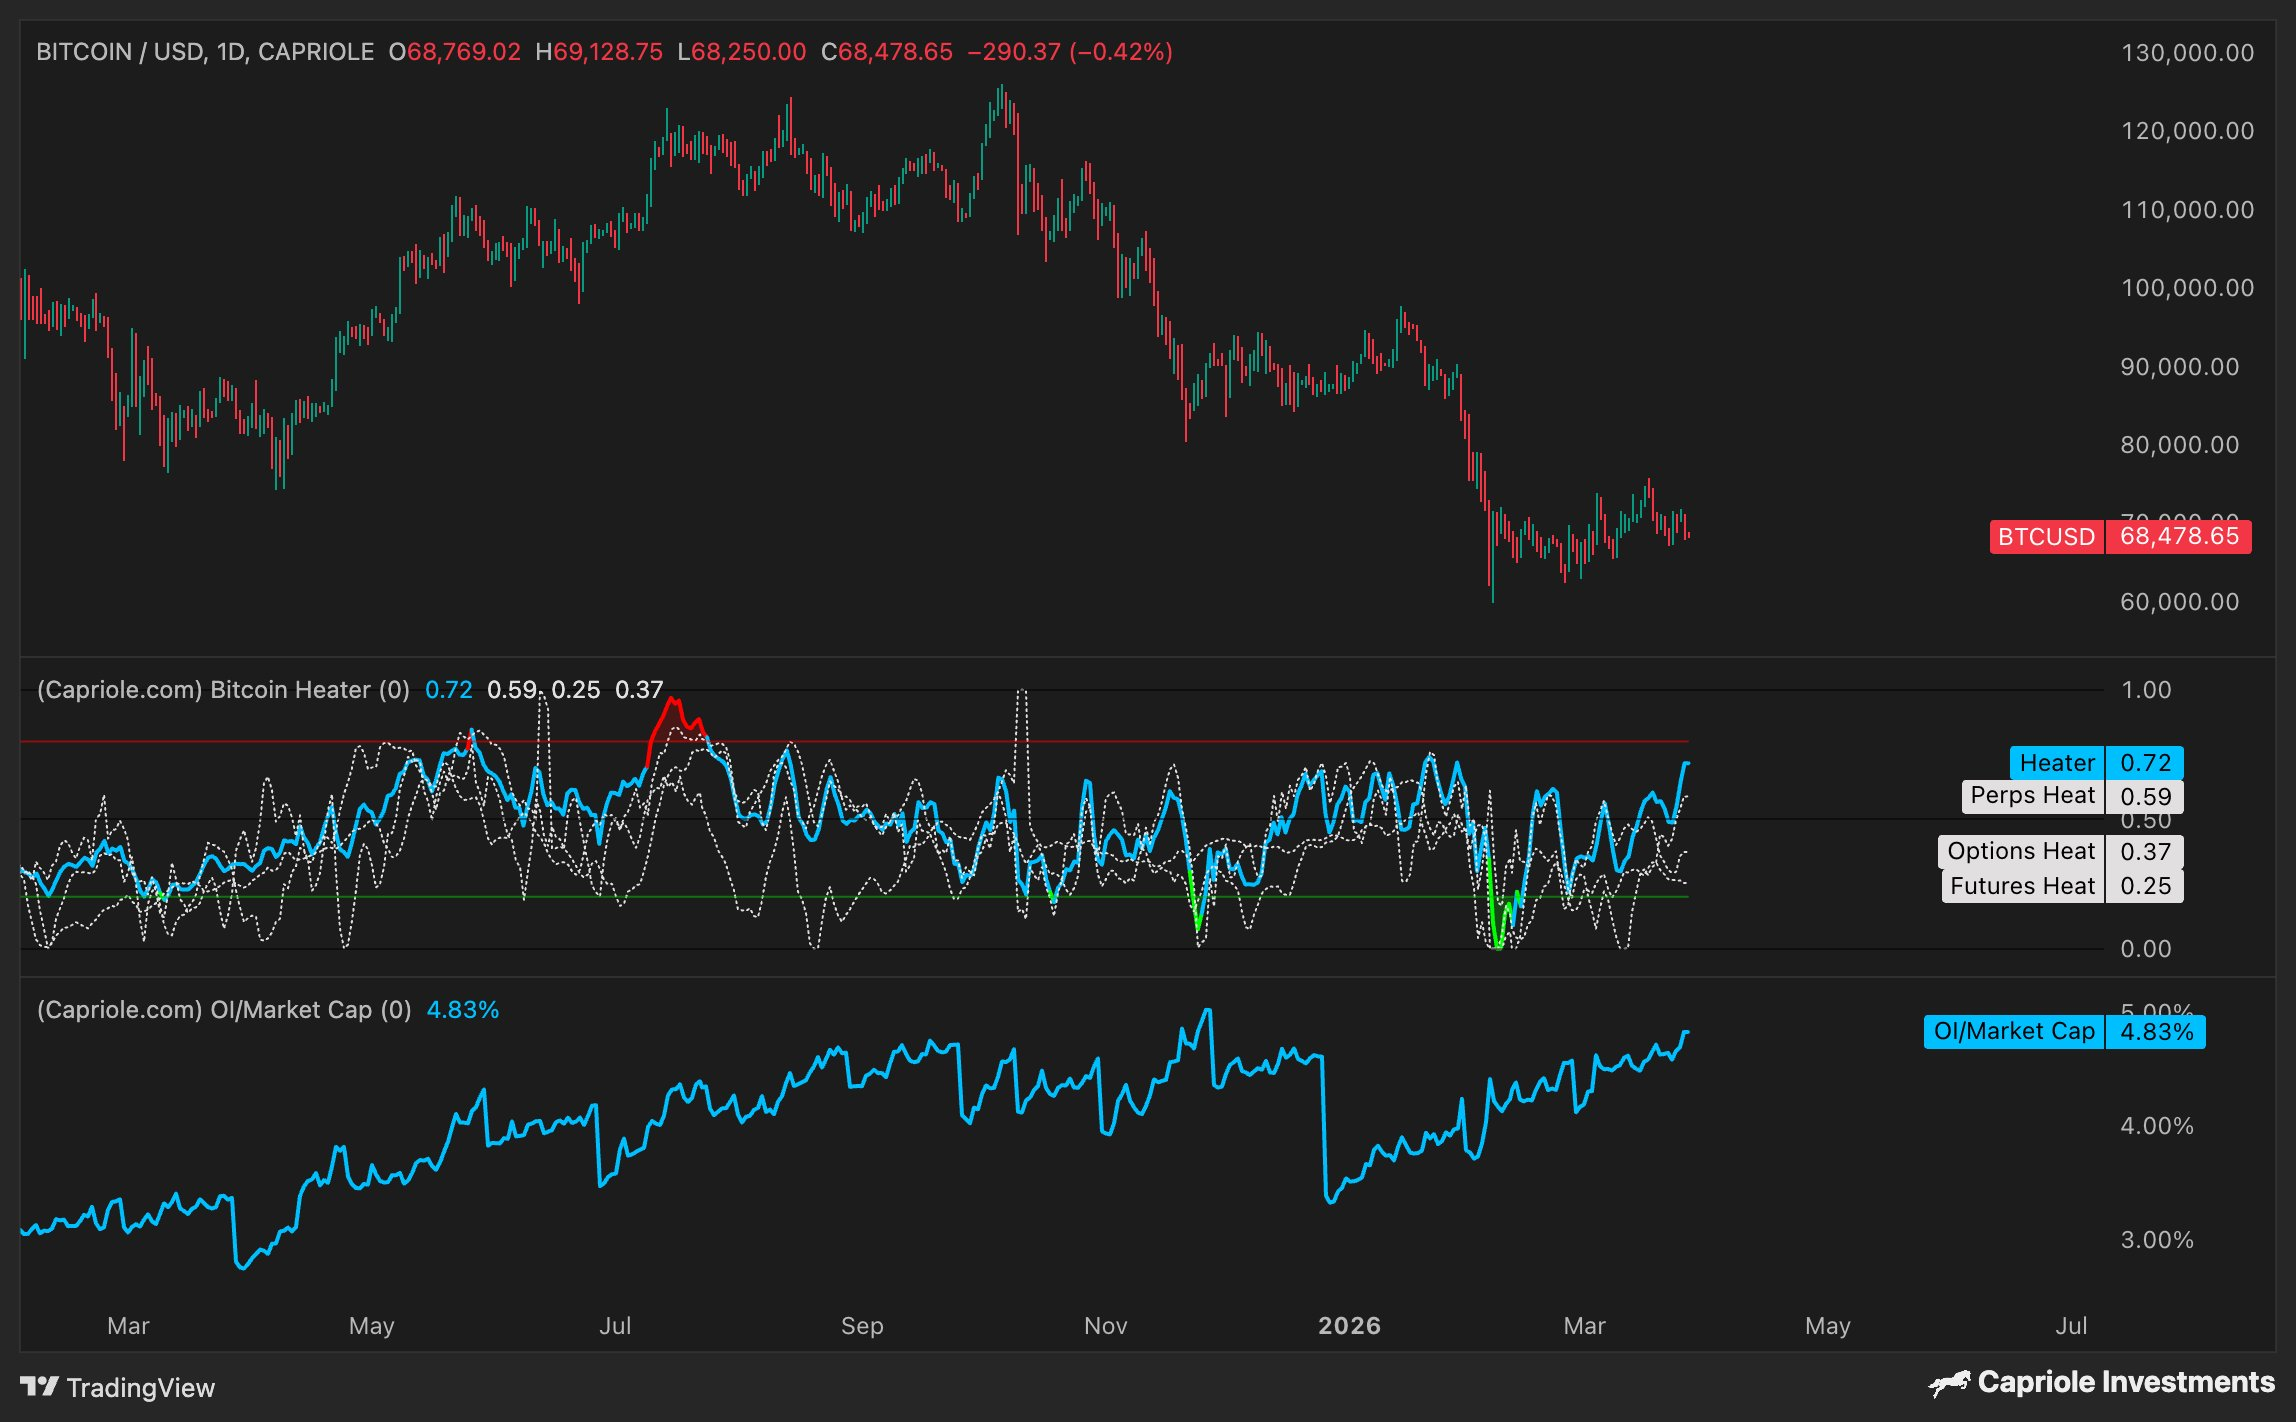Open the OI/Market Cap indicator legend title
Viewport: 2296px width, 1422px height.
click(224, 1010)
